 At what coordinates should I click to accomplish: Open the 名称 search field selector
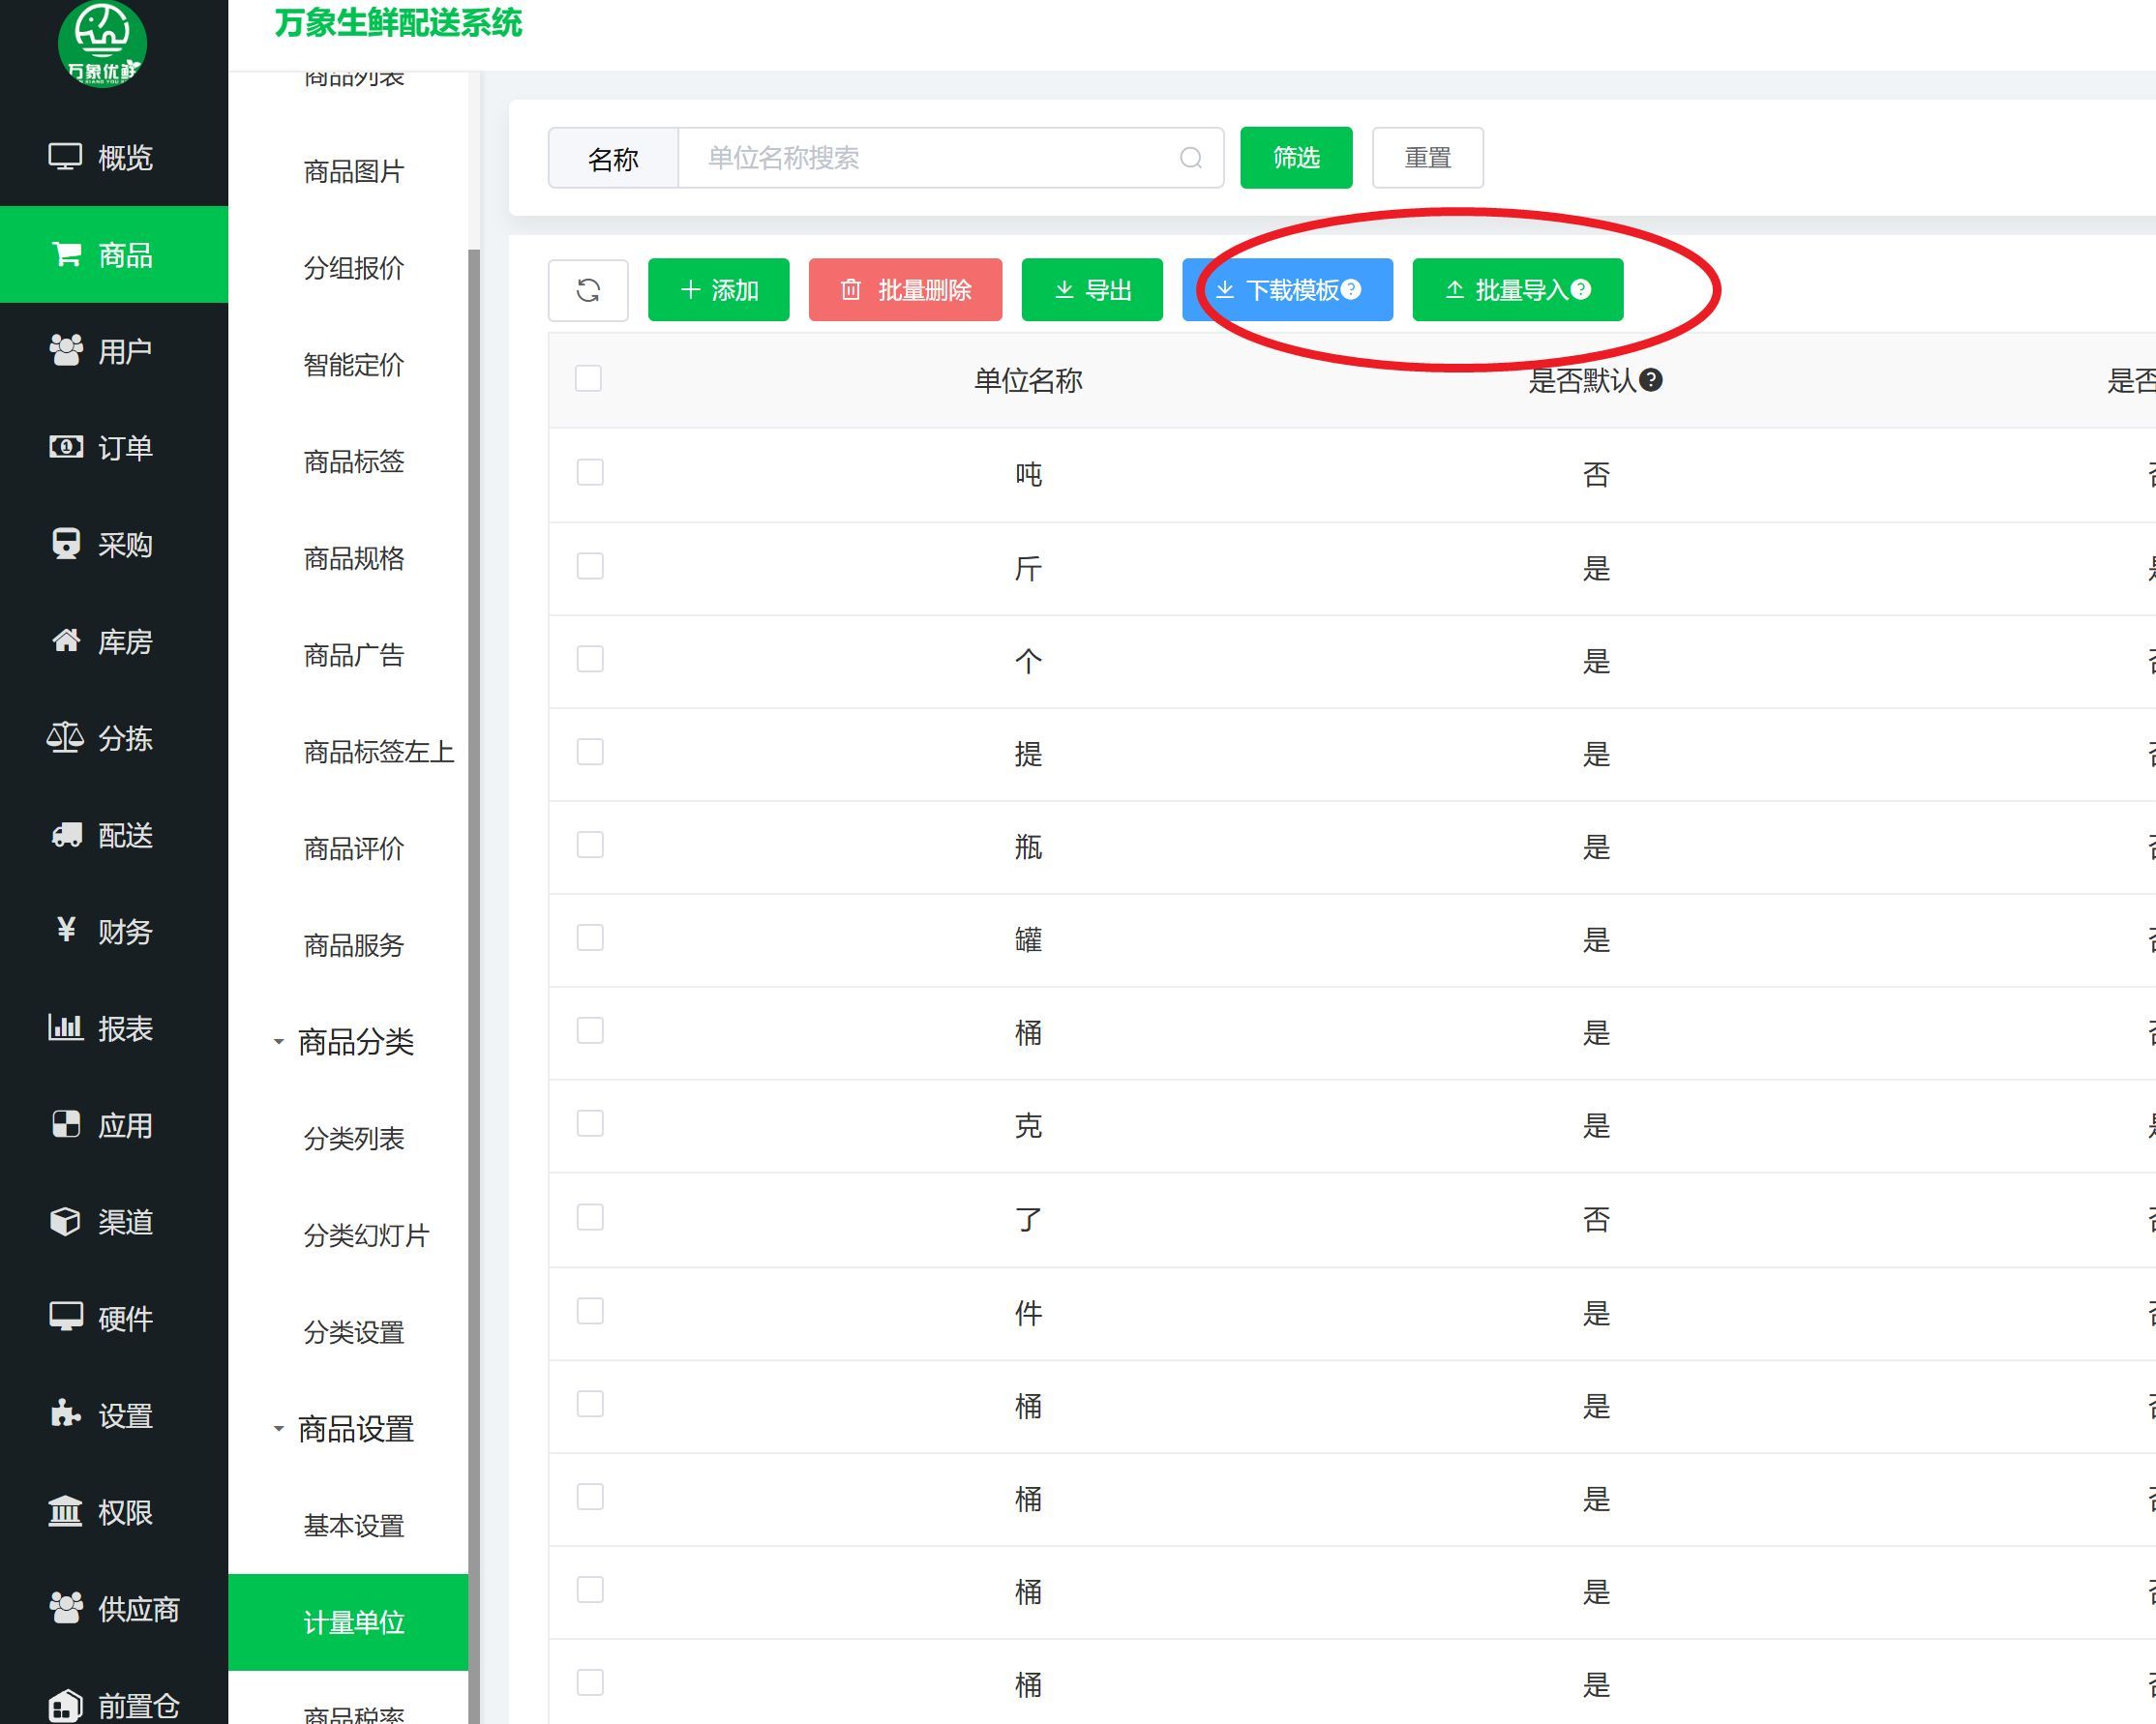pos(612,158)
